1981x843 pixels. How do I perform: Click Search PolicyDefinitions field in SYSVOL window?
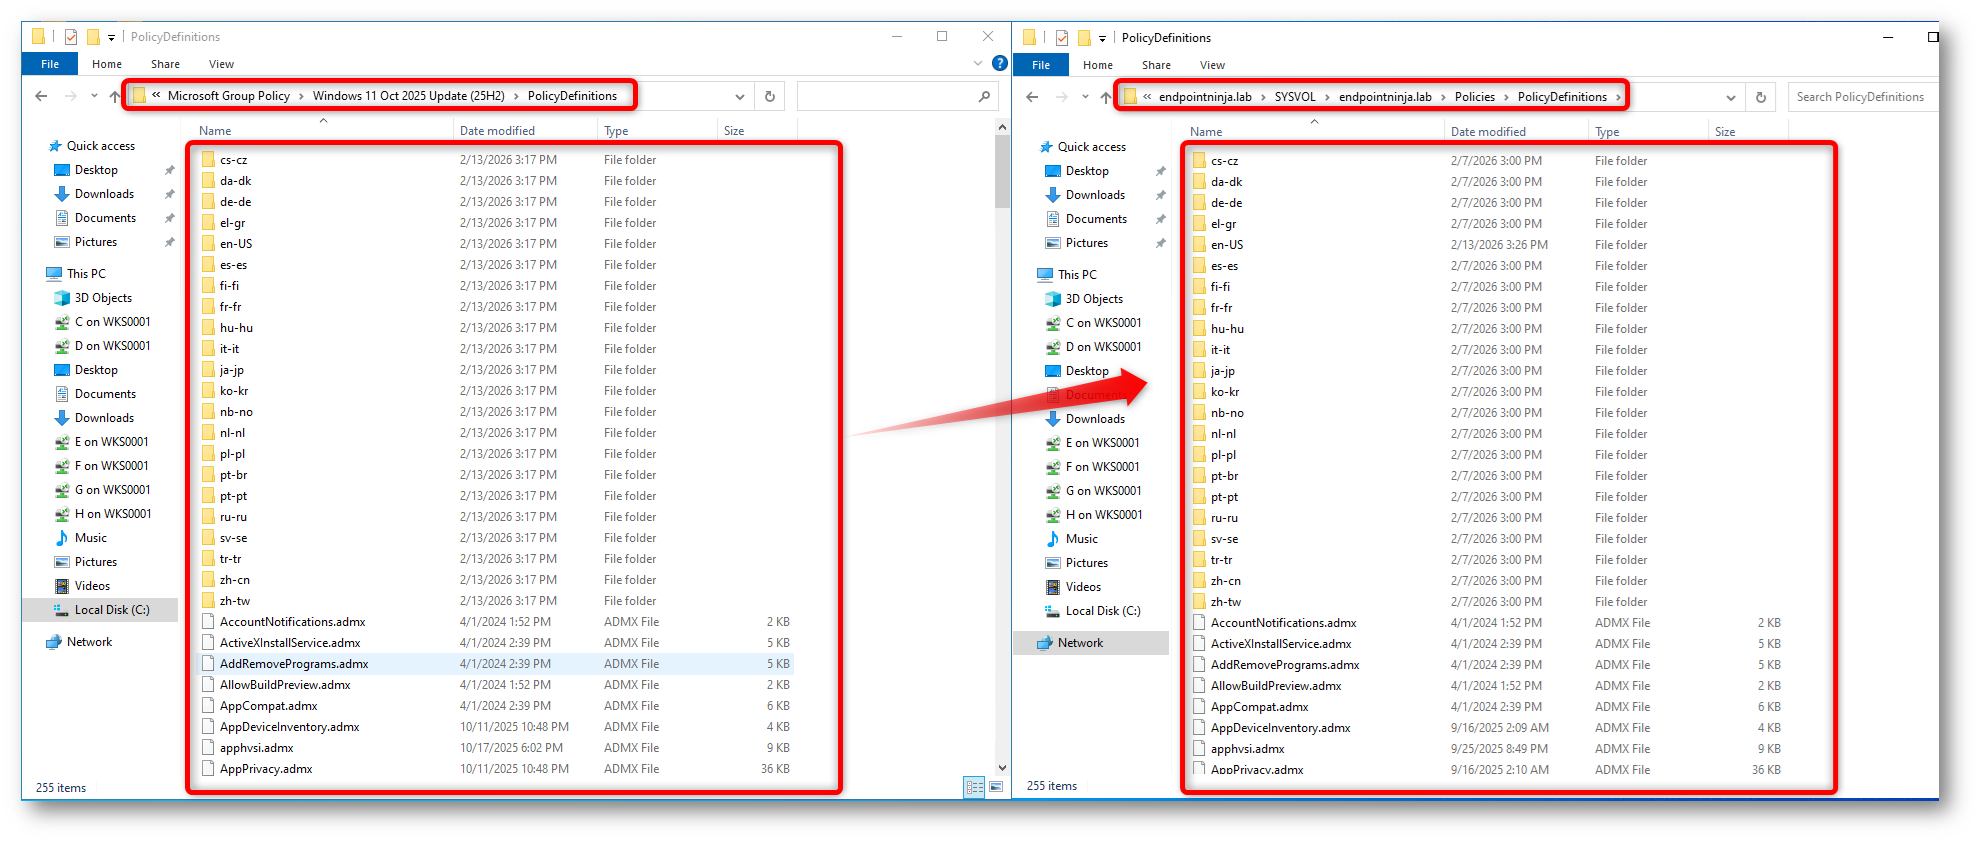[1863, 97]
